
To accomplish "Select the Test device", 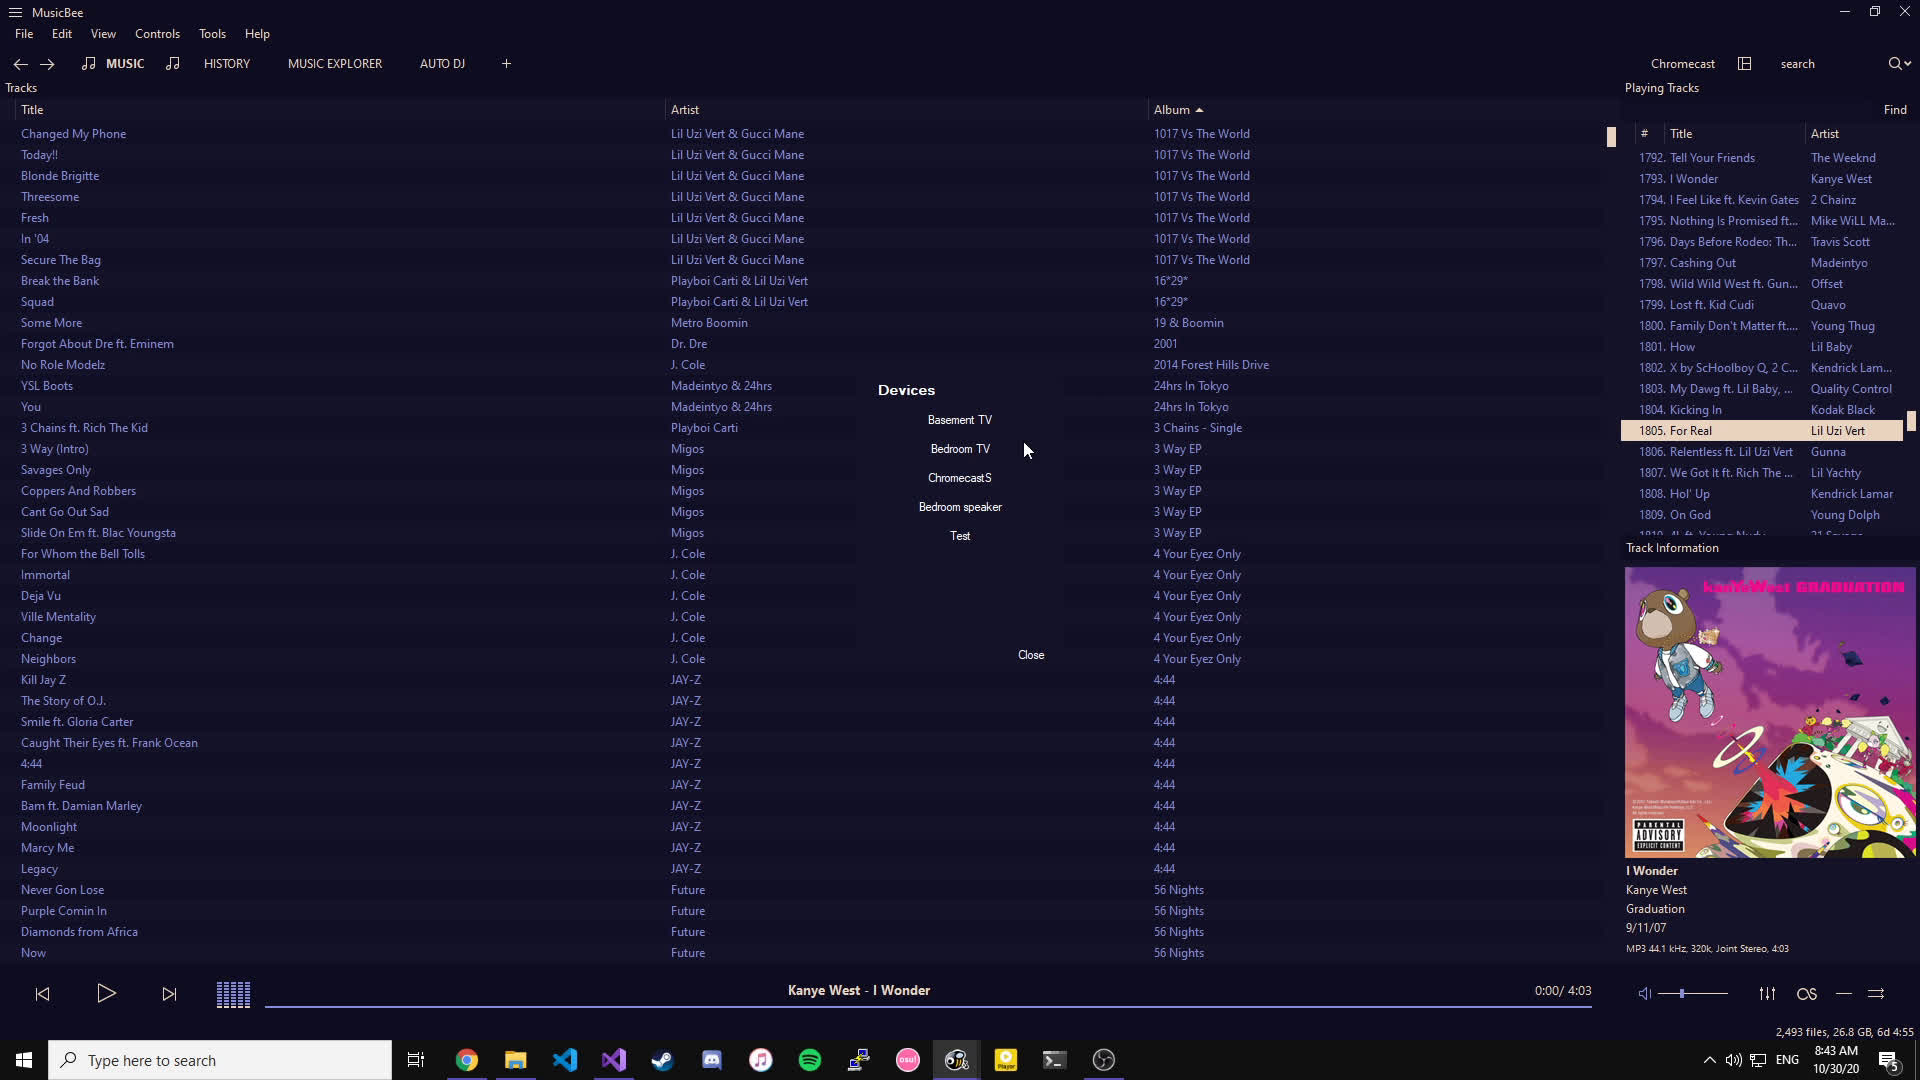I will click(959, 536).
